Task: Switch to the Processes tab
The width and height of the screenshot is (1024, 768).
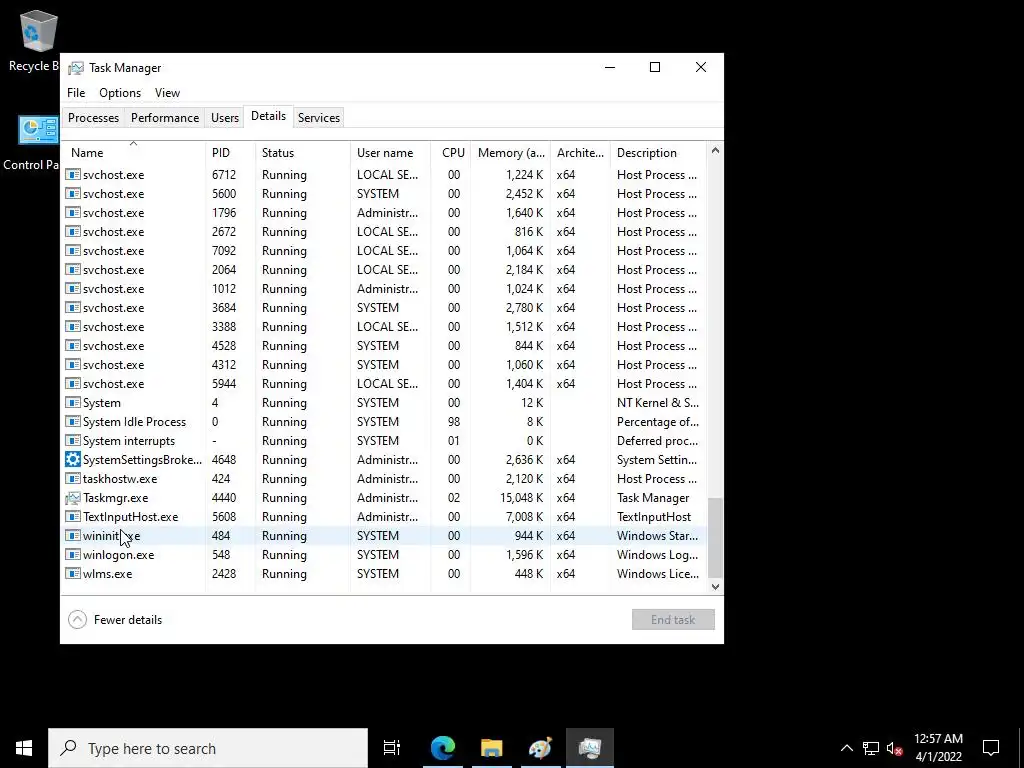Action: point(93,118)
